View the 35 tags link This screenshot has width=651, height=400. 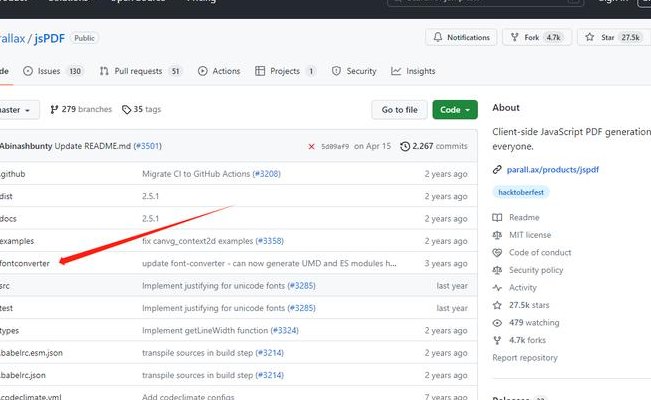pos(141,109)
